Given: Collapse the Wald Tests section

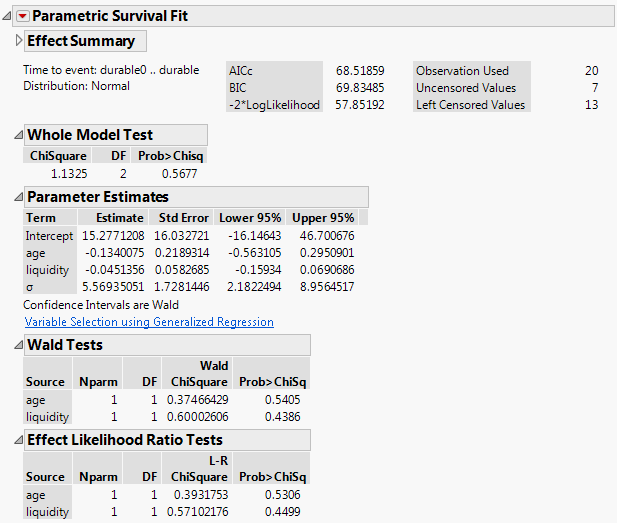Looking at the screenshot, I should pos(19,345).
